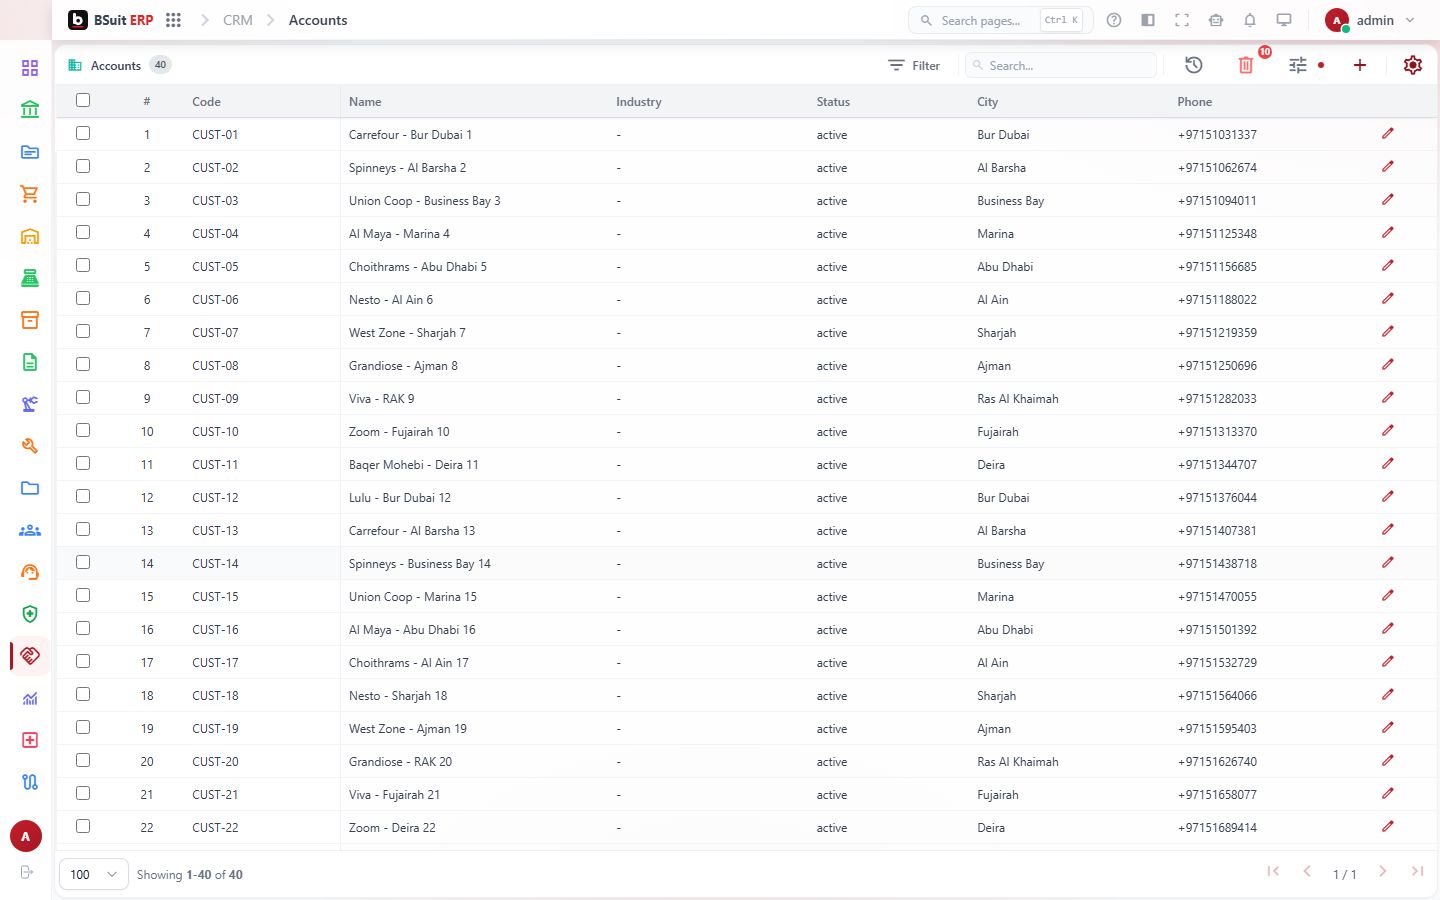This screenshot has width=1440, height=900.
Task: Sort by the Status column header
Action: [833, 102]
